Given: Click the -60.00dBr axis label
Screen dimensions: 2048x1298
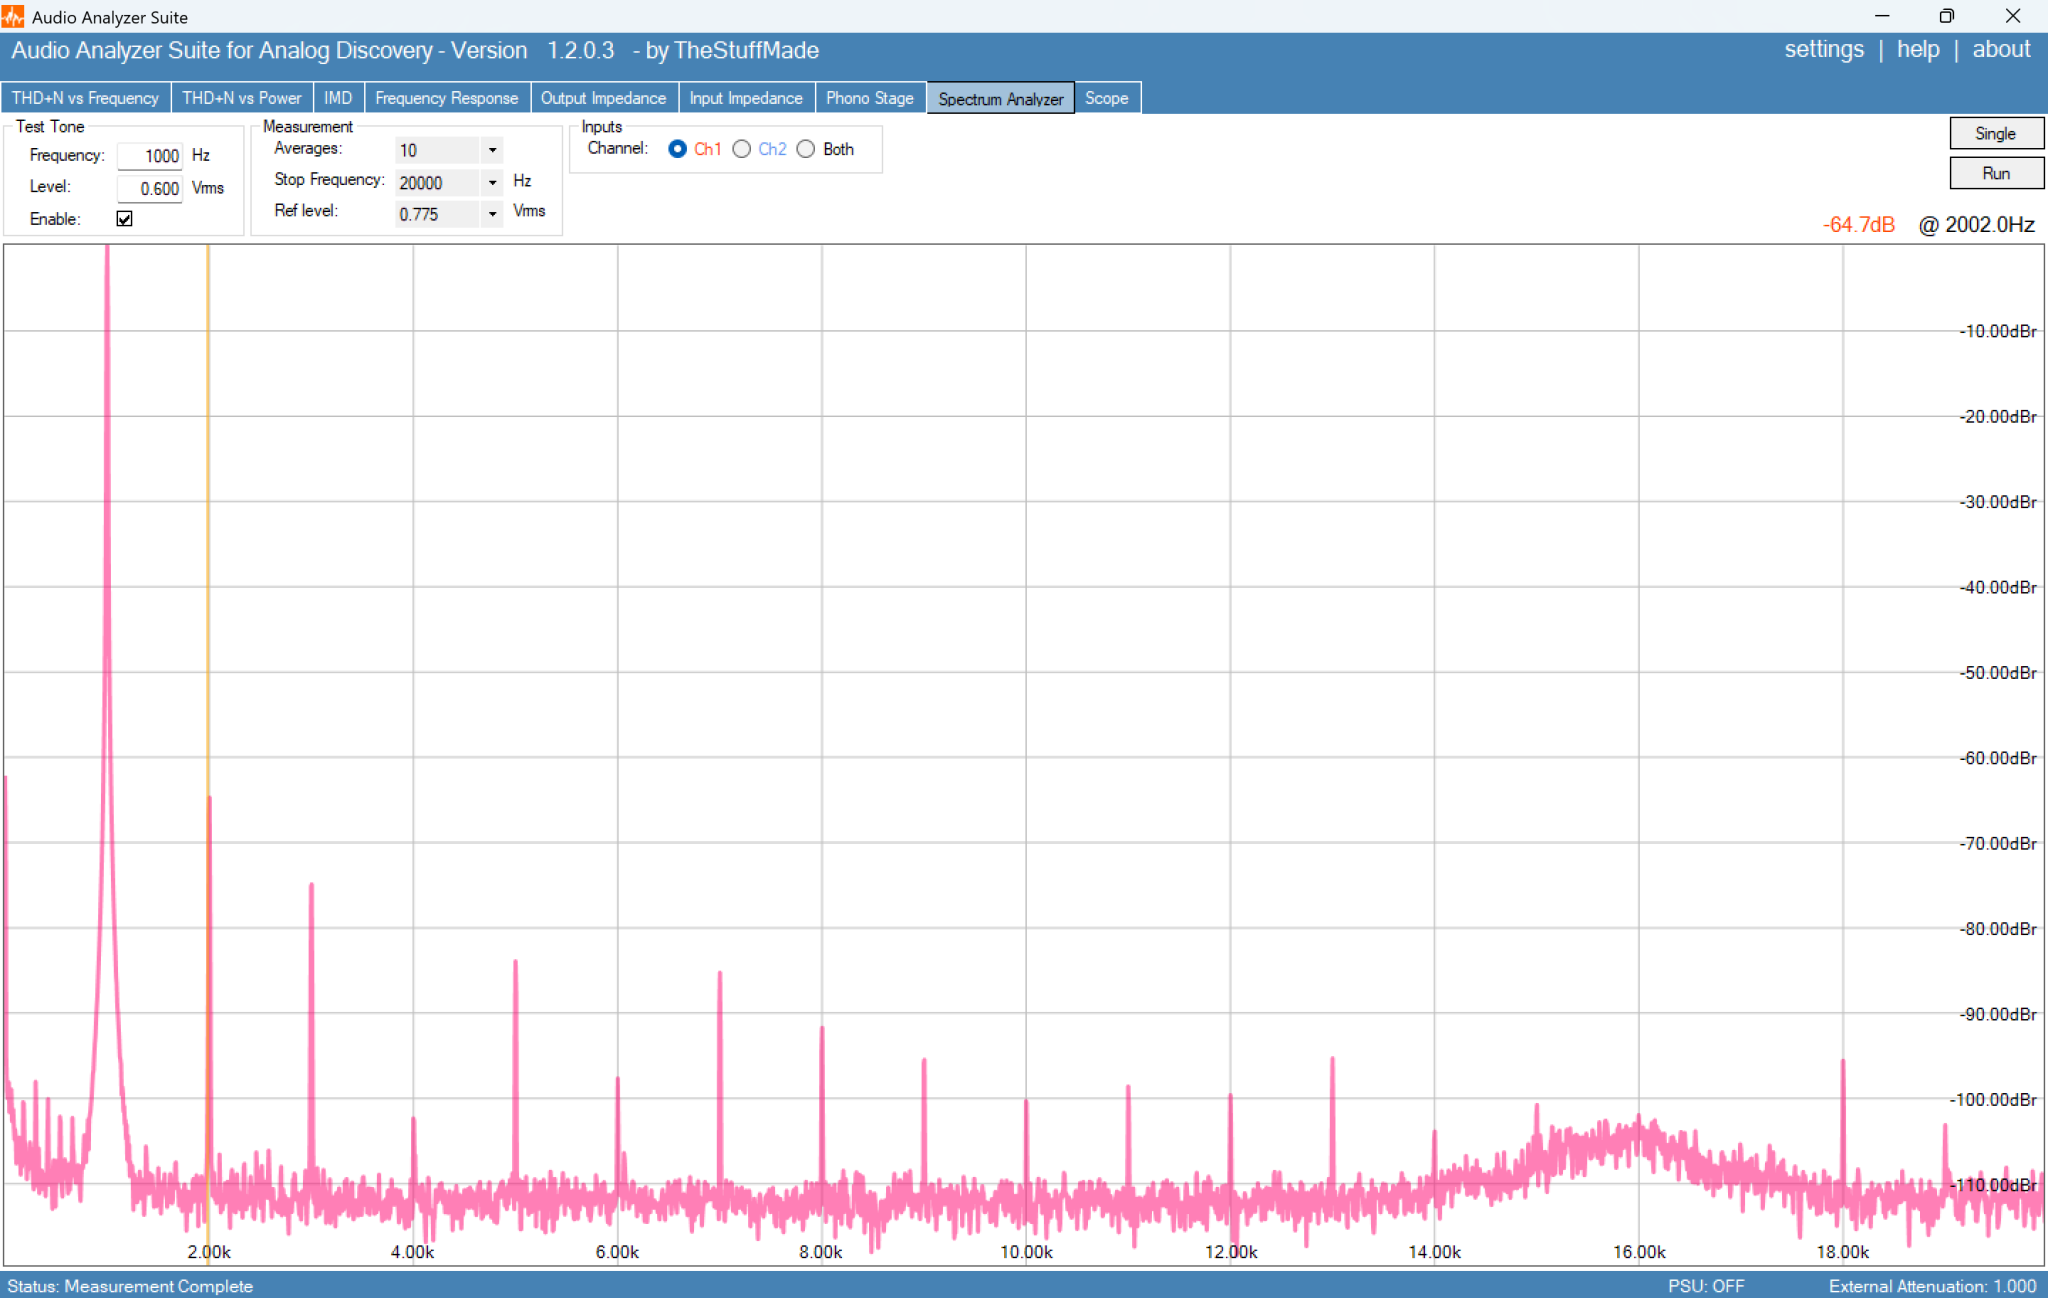Looking at the screenshot, I should pos(1998,758).
